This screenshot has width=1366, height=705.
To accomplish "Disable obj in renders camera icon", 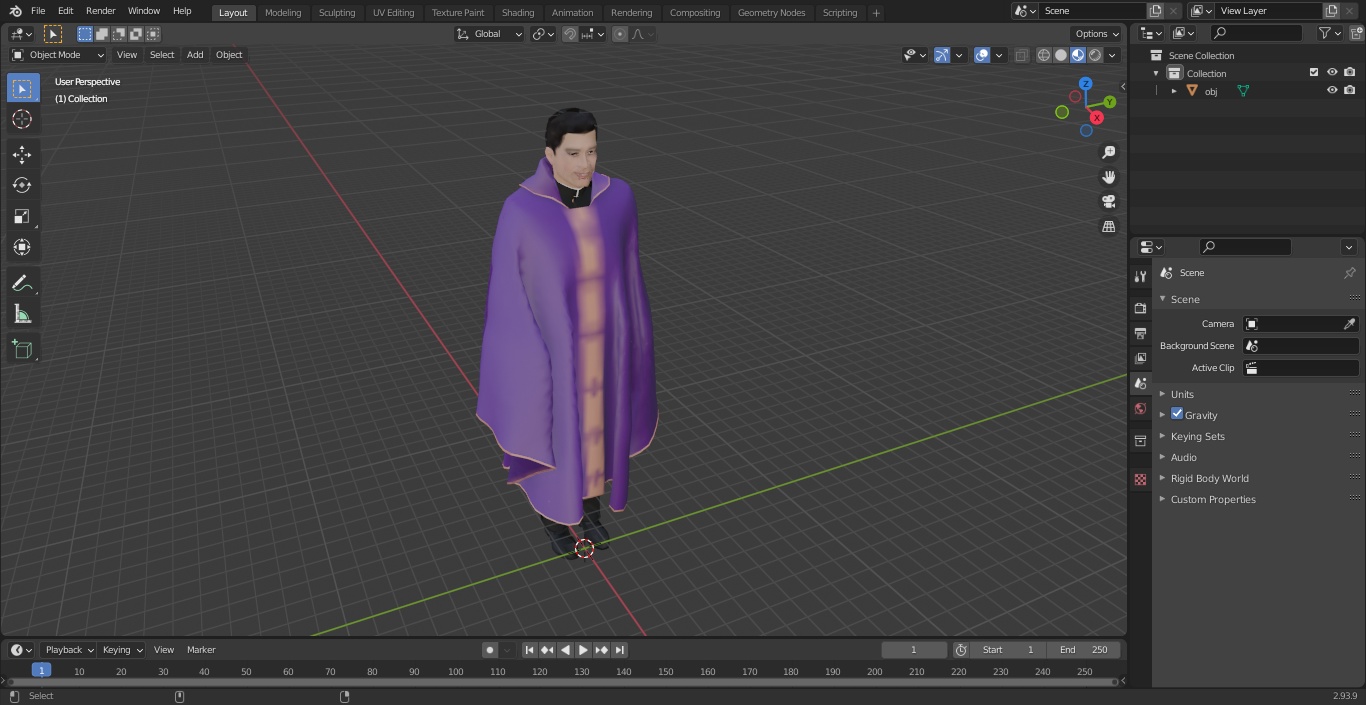I will pyautogui.click(x=1349, y=90).
